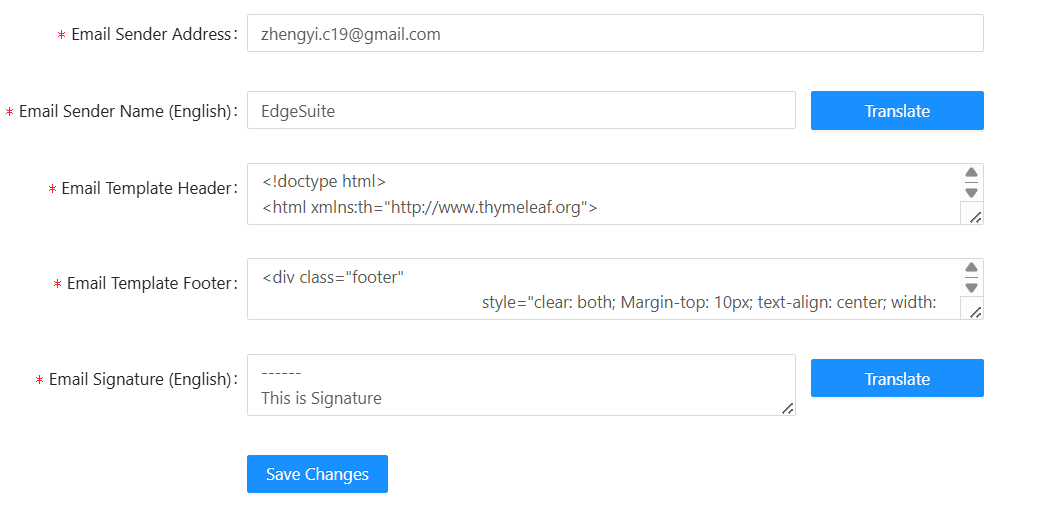The width and height of the screenshot is (1038, 517).
Task: Click the "Email Template Footer" label
Action: click(x=151, y=283)
